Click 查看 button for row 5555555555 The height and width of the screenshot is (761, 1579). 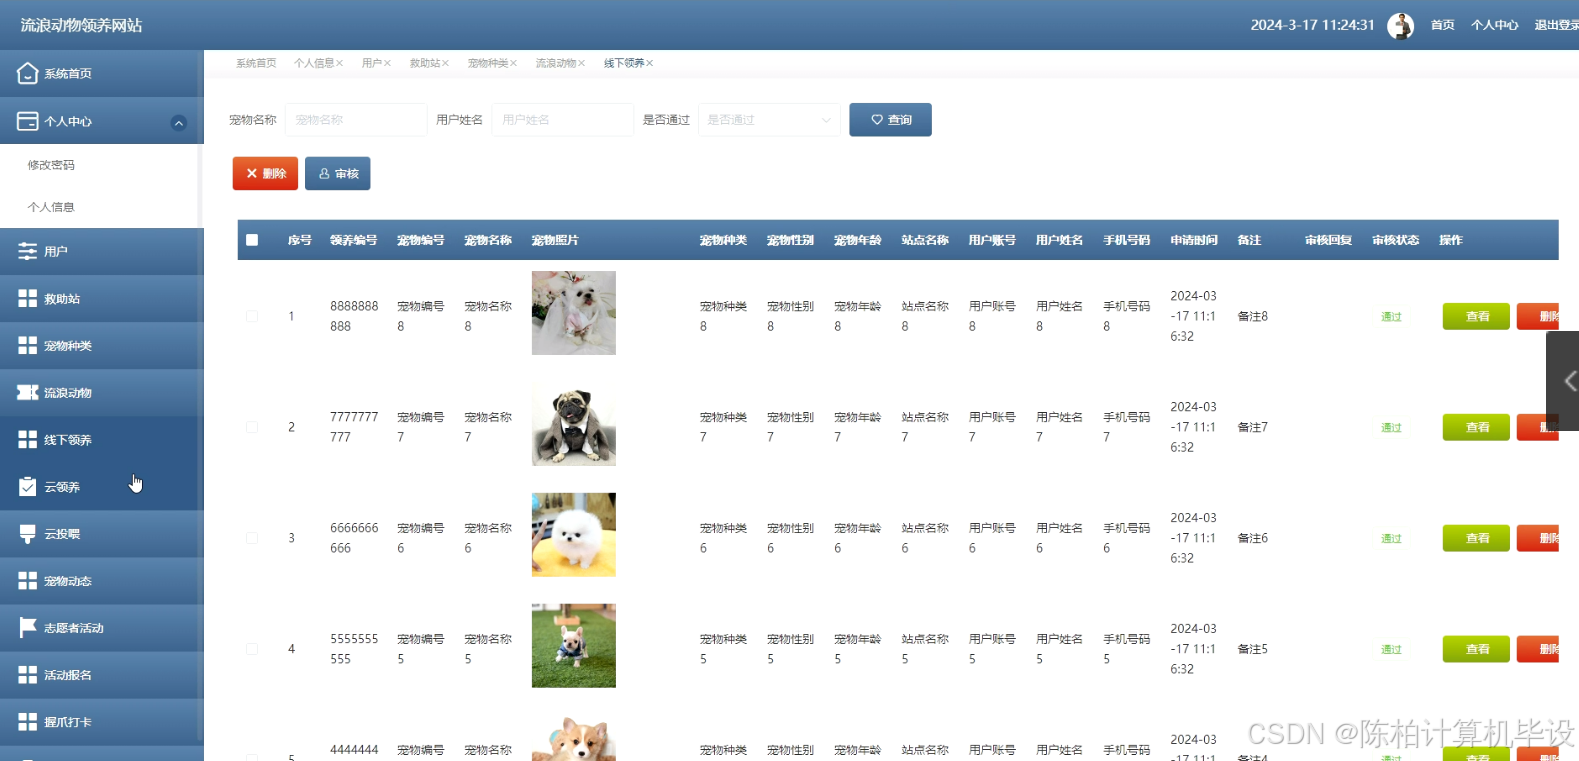[x=1476, y=649]
